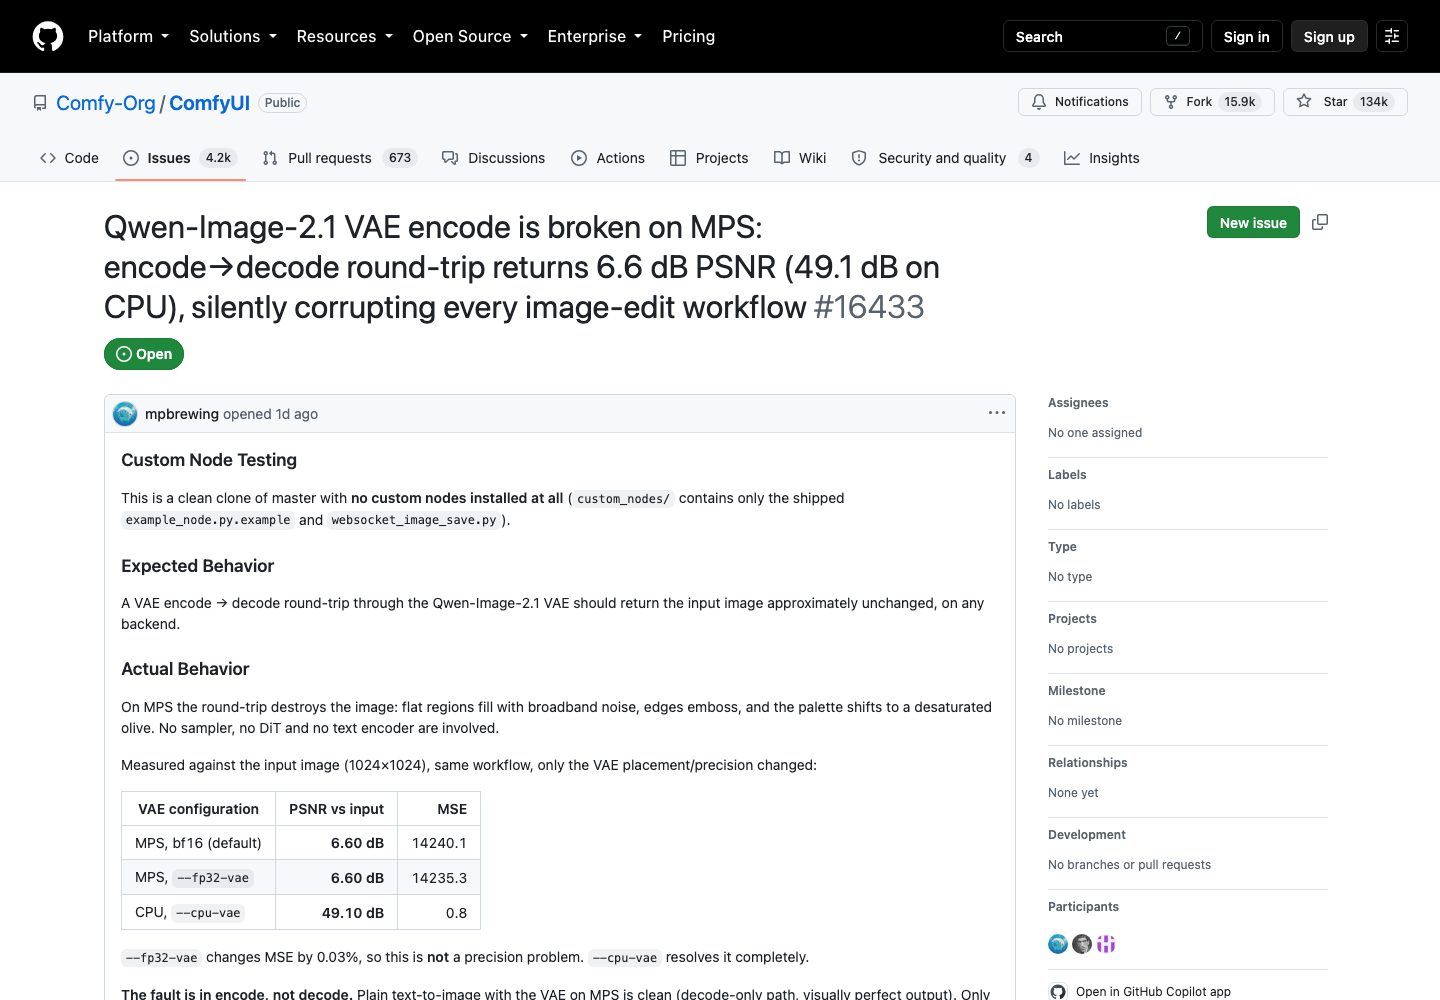This screenshot has height=1000, width=1440.
Task: Open third participant avatar
Action: tap(1106, 944)
